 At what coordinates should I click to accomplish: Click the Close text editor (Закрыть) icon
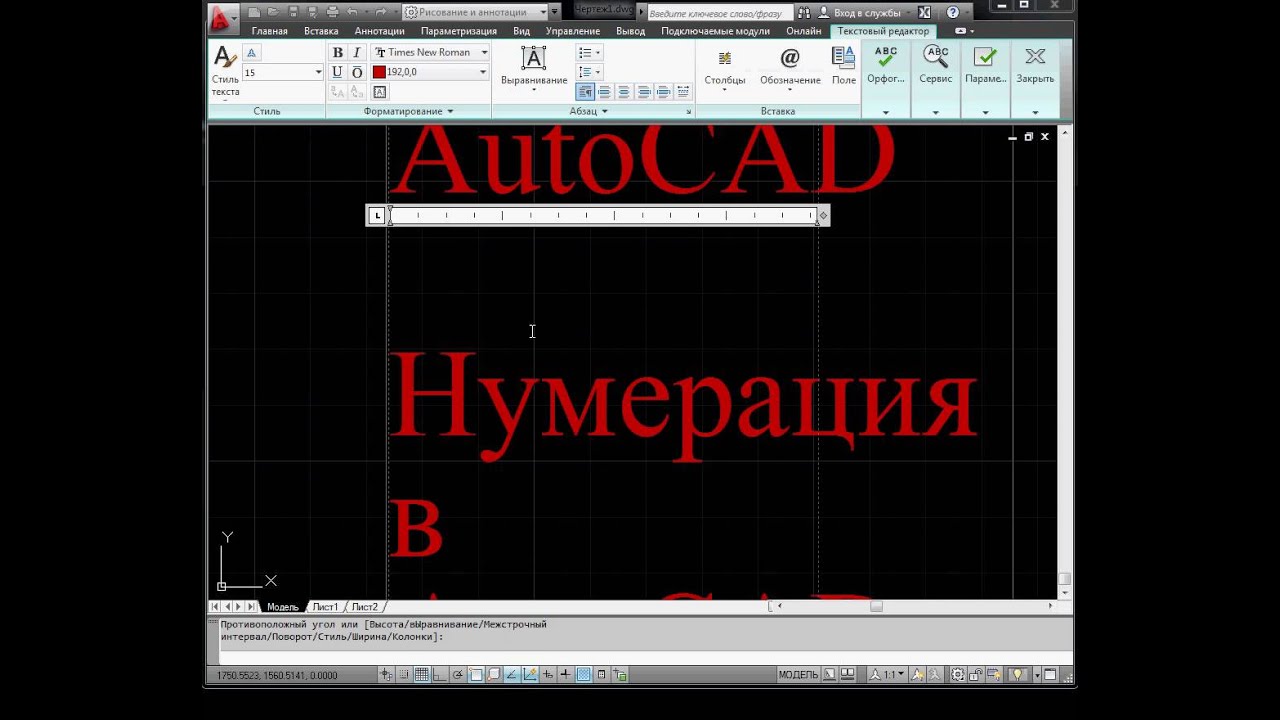(x=1035, y=57)
